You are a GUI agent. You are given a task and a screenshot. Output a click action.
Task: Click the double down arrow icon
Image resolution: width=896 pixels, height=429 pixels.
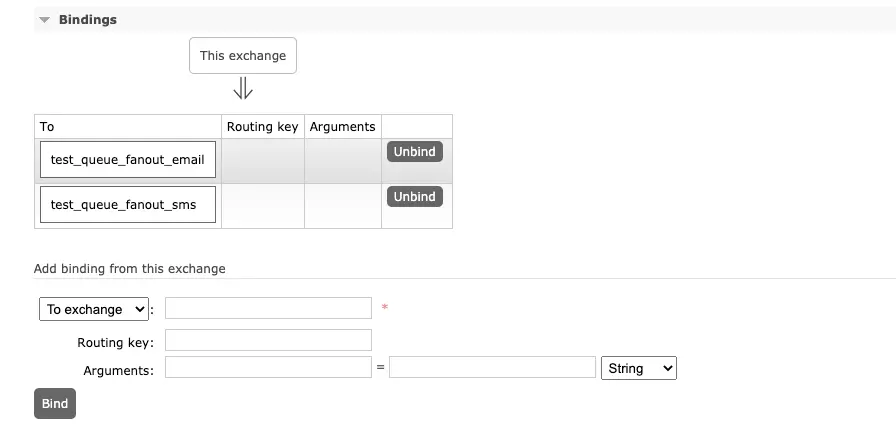pos(243,90)
